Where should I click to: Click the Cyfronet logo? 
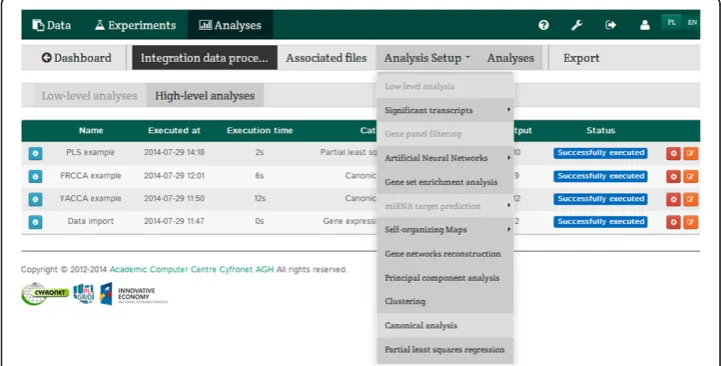(x=45, y=294)
